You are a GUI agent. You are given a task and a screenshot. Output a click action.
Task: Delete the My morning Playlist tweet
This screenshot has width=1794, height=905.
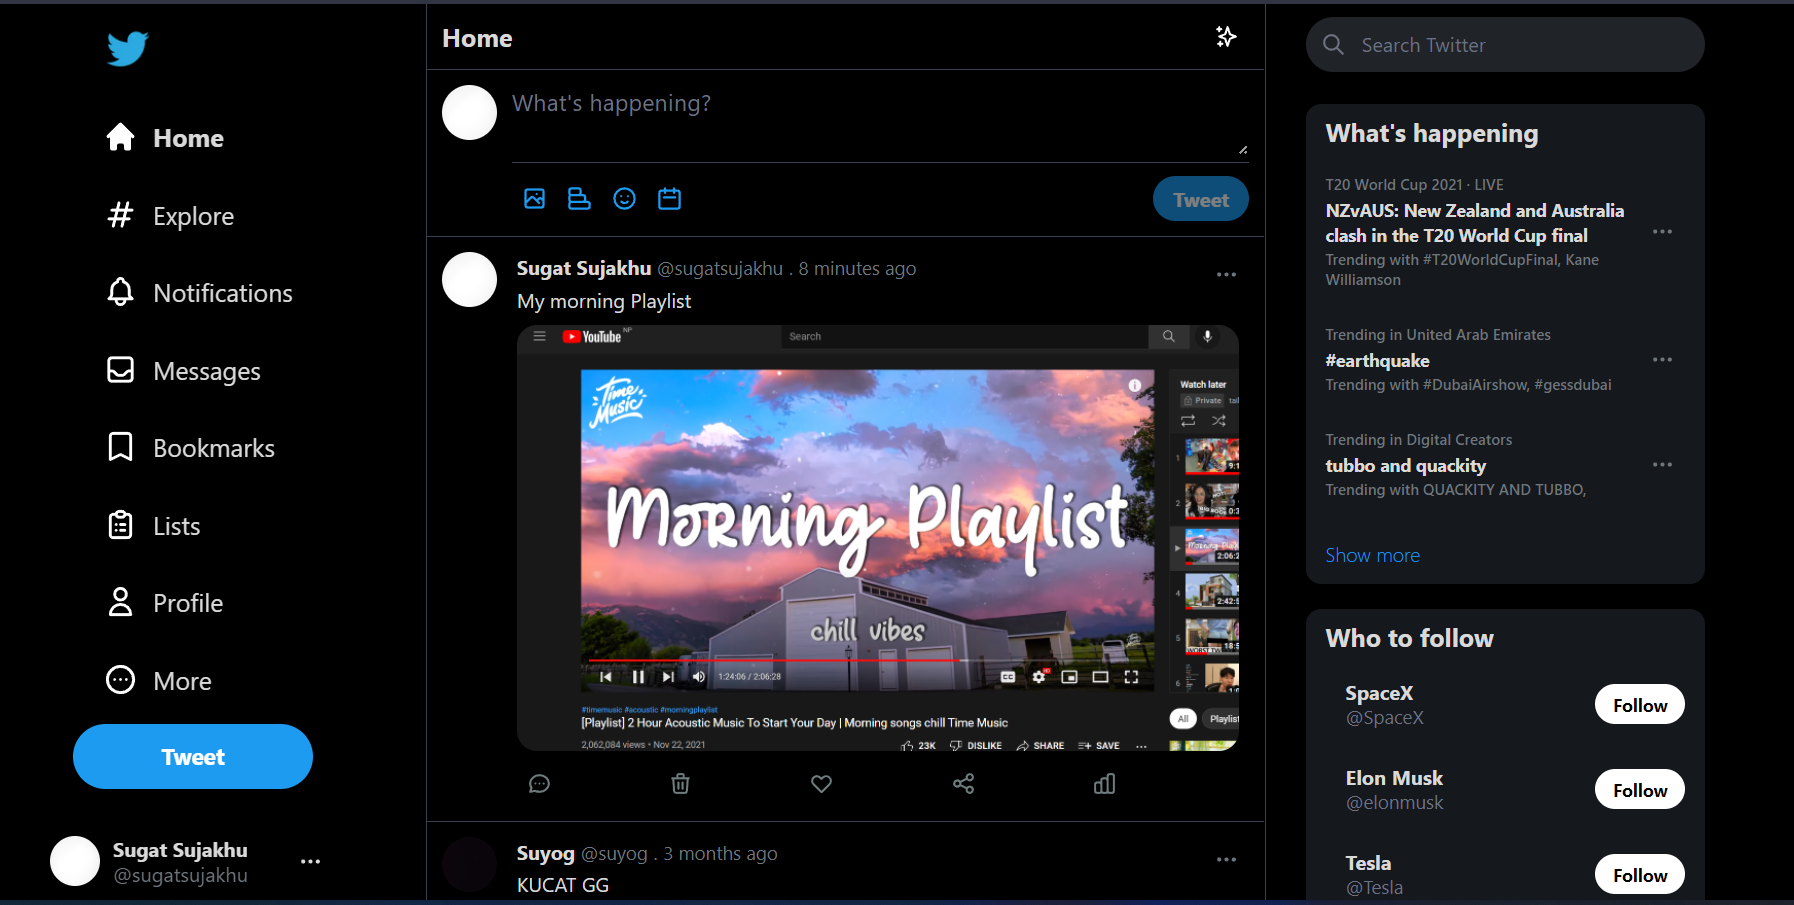(x=680, y=784)
